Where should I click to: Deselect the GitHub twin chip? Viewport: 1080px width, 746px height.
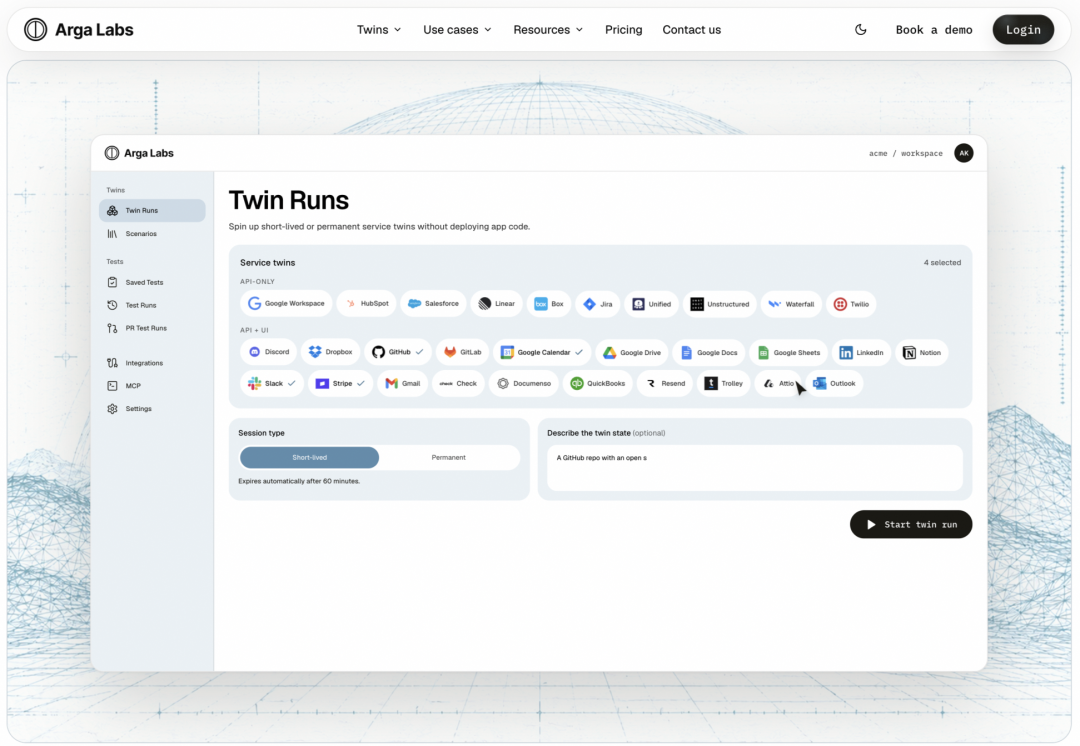pyautogui.click(x=398, y=352)
